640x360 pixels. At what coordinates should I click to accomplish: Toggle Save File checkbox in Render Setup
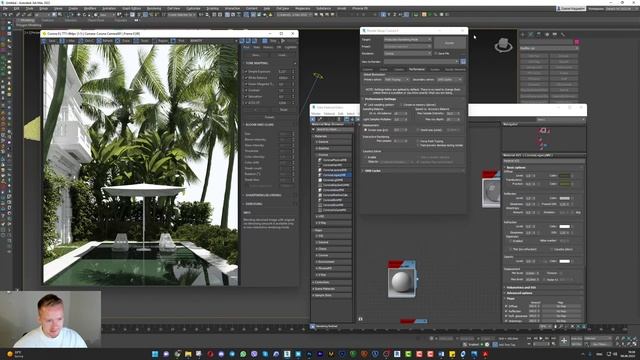436,53
